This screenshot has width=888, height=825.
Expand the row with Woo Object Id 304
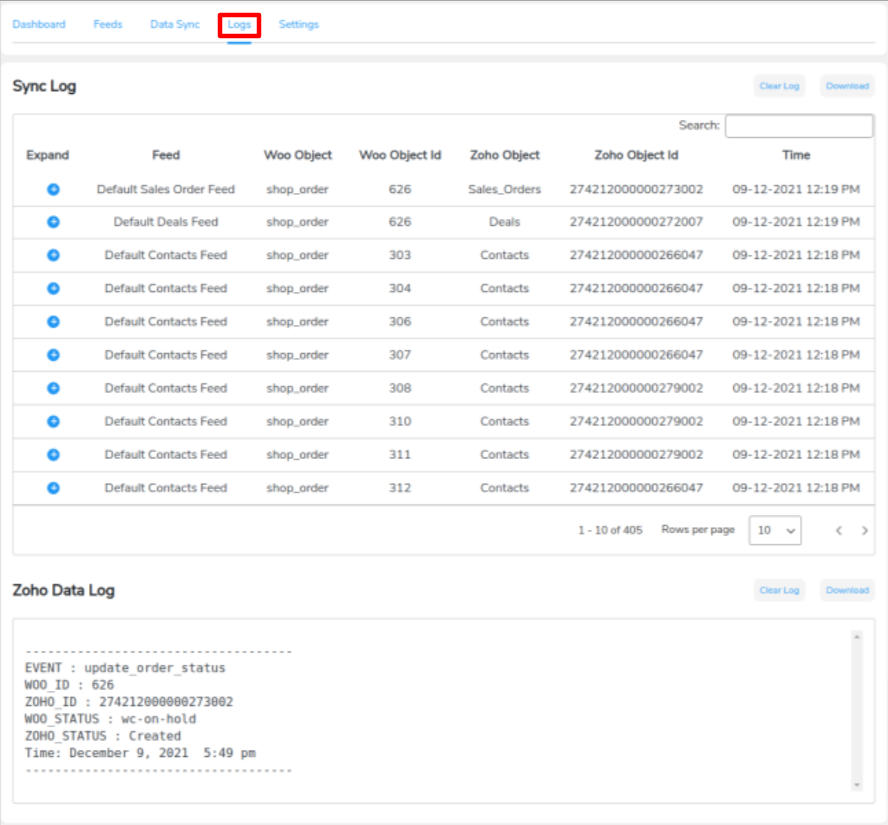(54, 288)
